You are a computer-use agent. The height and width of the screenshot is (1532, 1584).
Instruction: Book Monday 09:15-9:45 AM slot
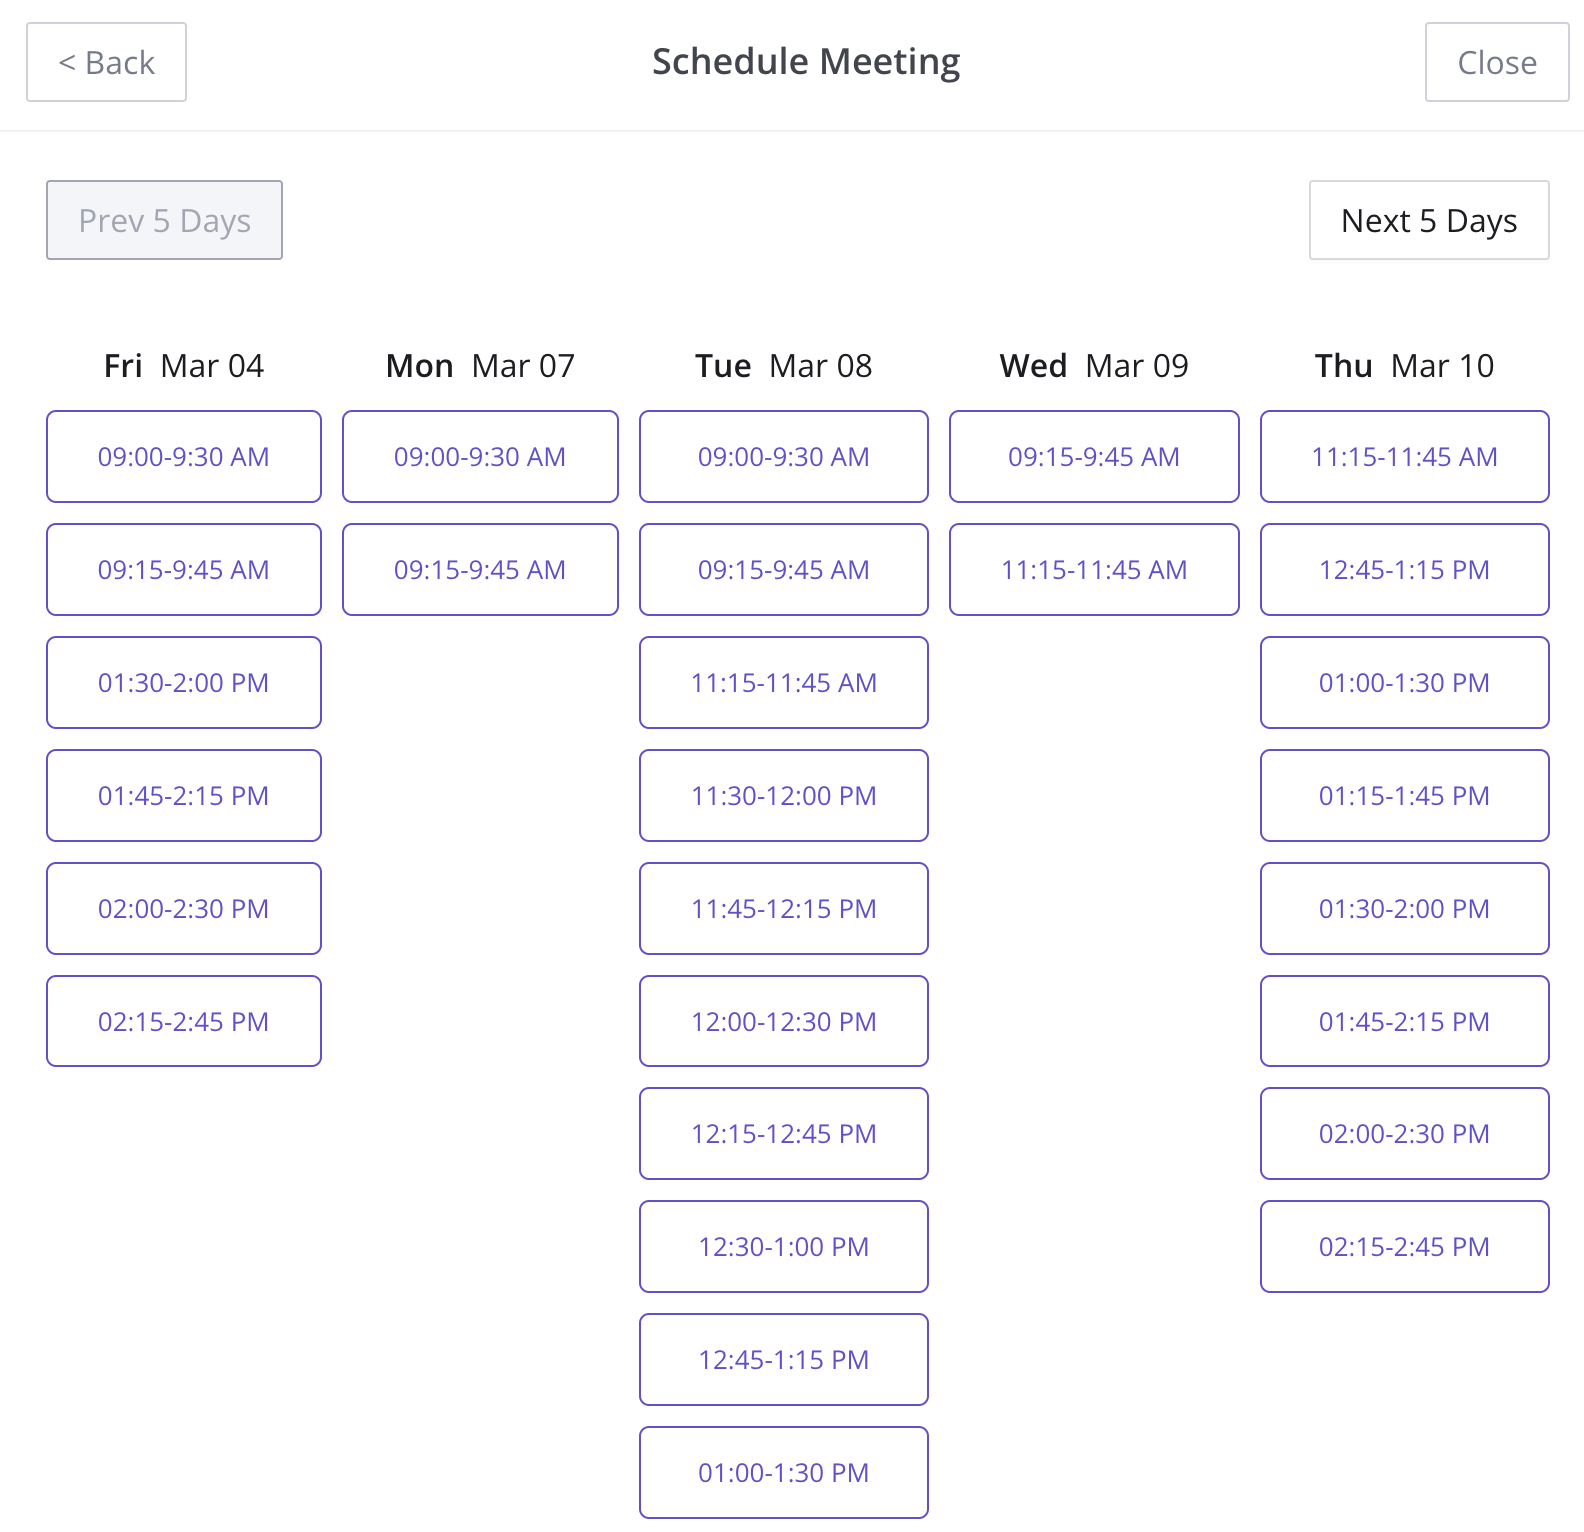(480, 570)
